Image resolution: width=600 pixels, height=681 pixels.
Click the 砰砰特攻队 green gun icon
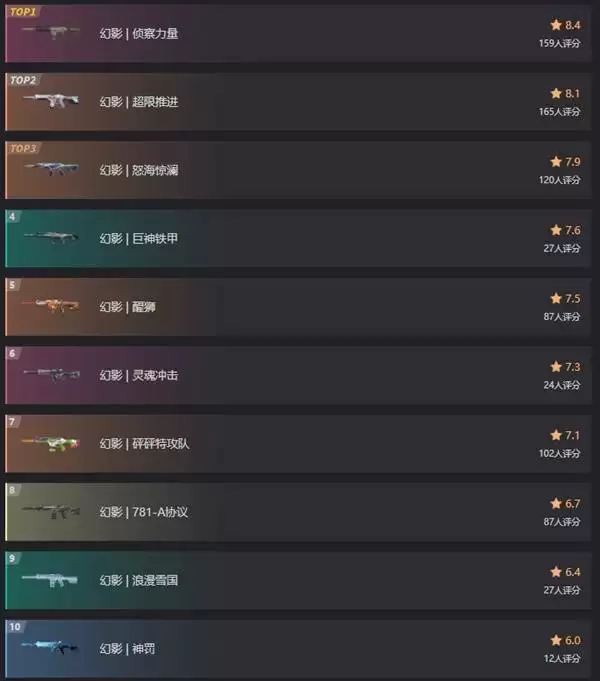click(51, 443)
